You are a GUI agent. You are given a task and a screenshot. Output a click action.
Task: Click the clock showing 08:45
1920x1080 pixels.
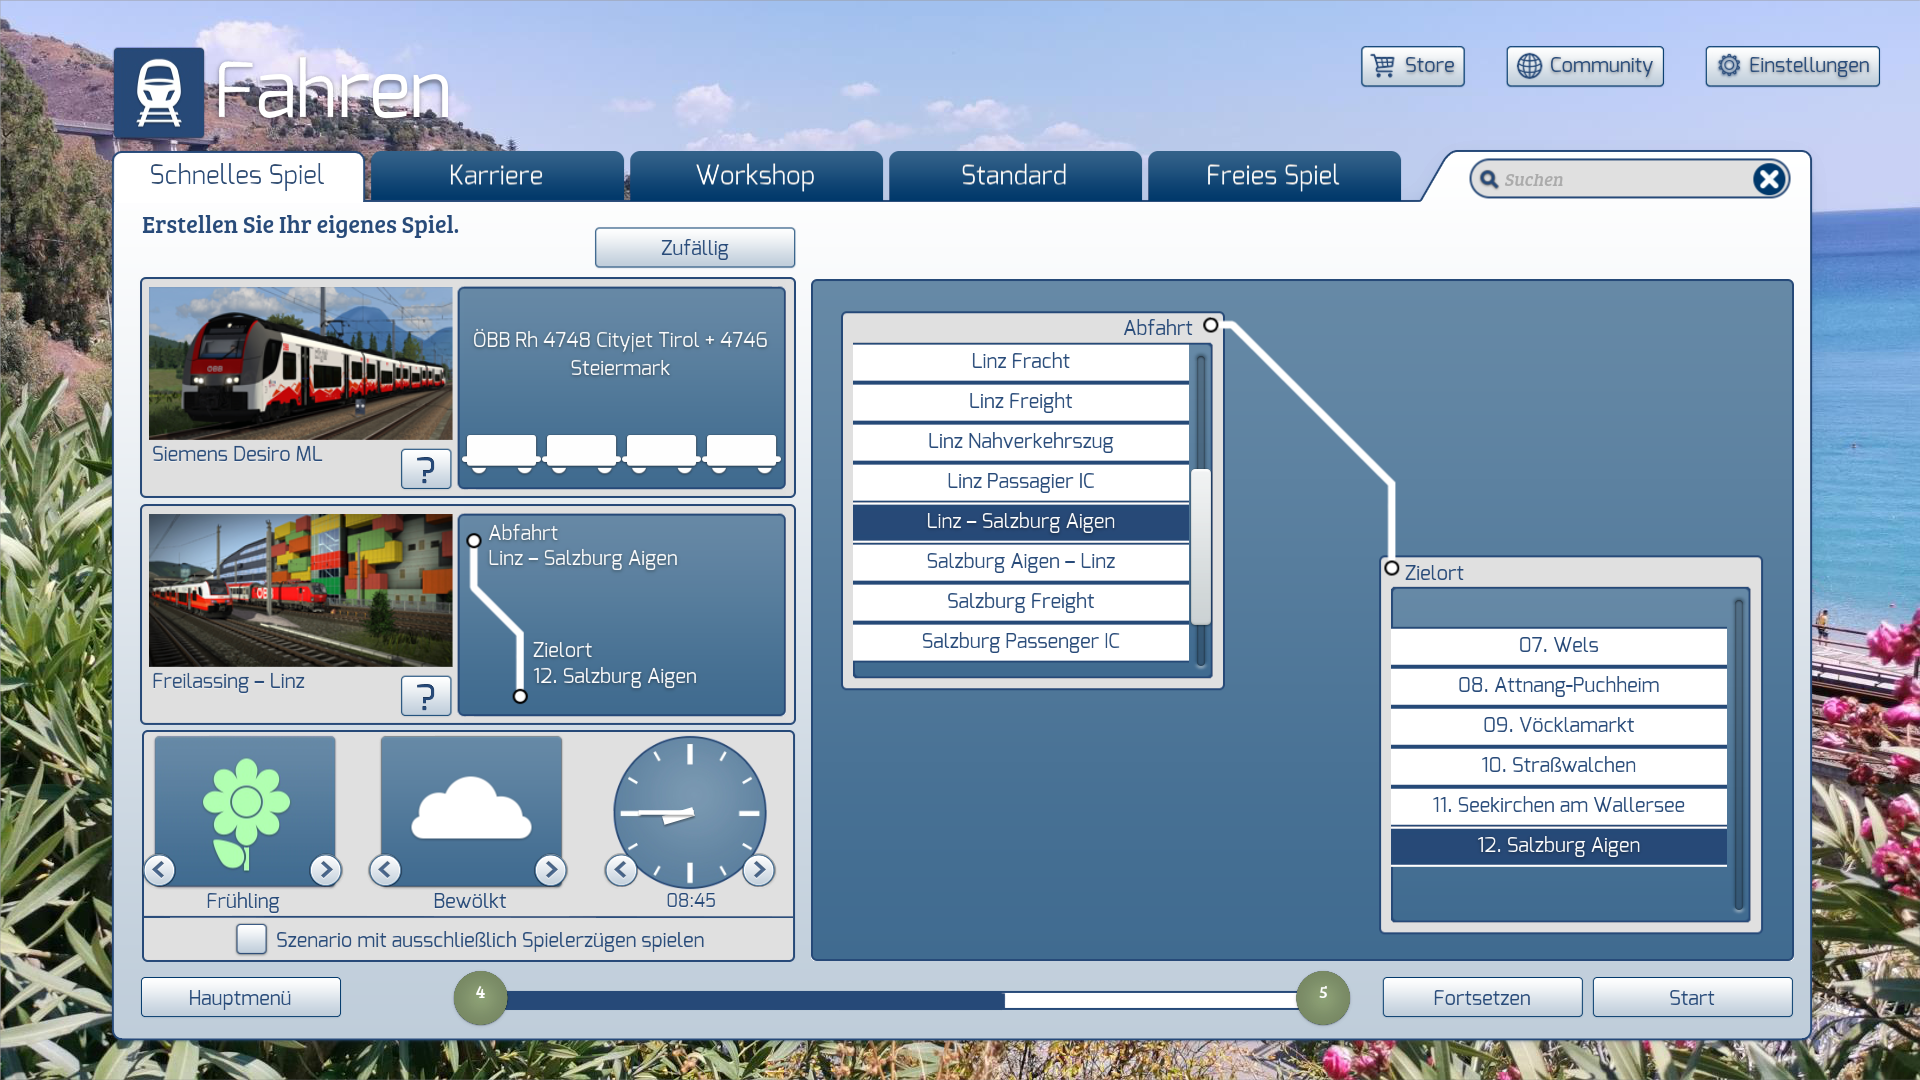[690, 812]
